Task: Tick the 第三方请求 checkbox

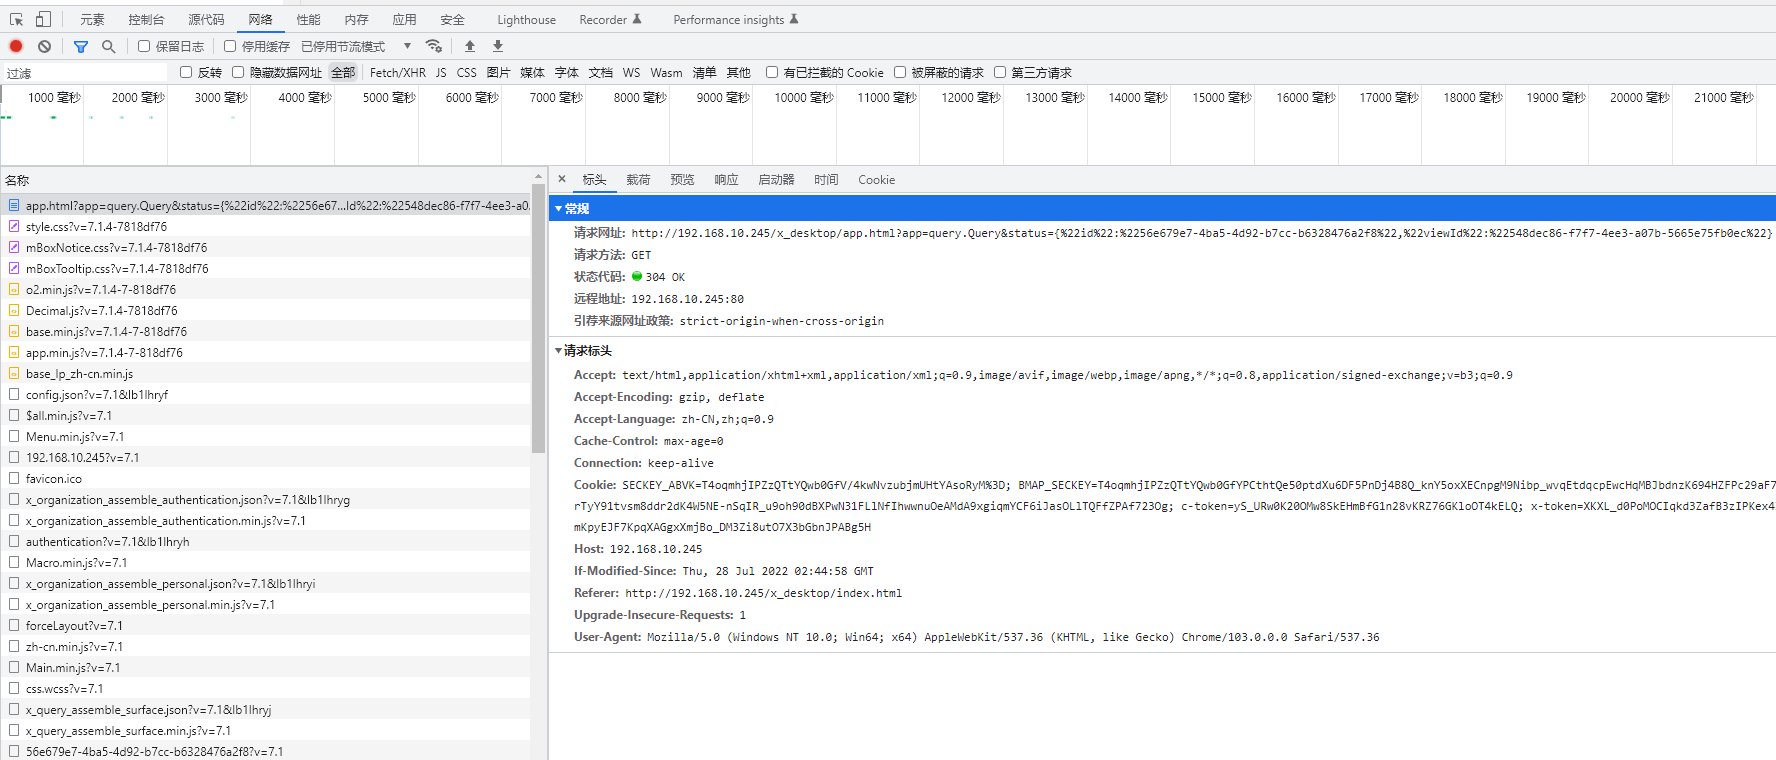Action: [1000, 72]
